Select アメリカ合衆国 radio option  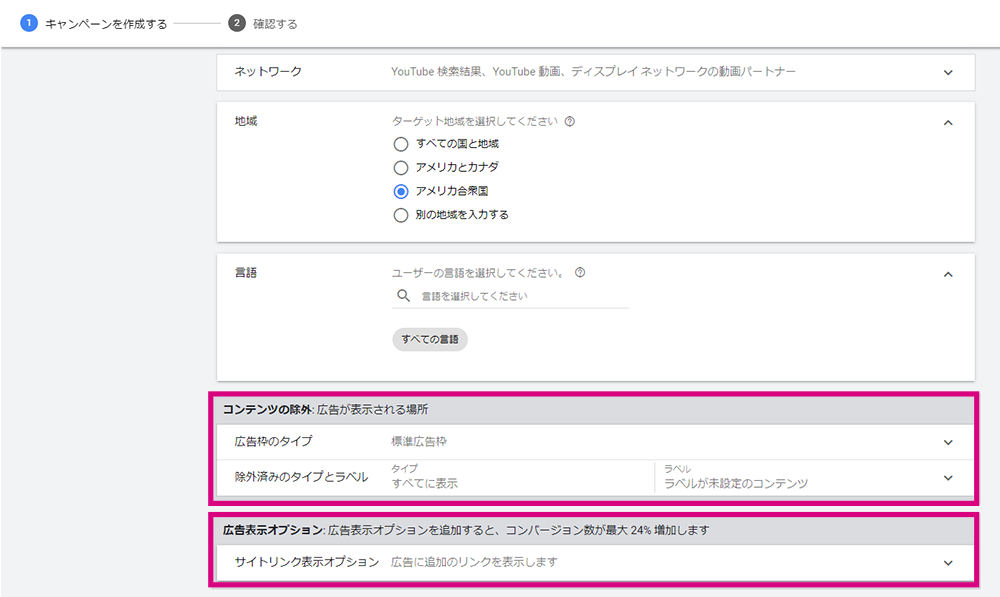[401, 191]
